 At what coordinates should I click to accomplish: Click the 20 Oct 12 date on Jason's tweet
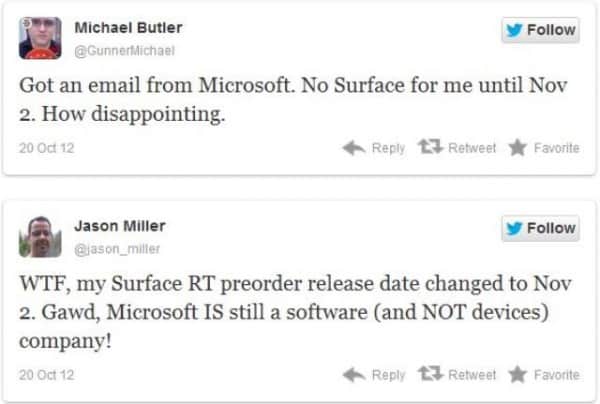click(47, 375)
